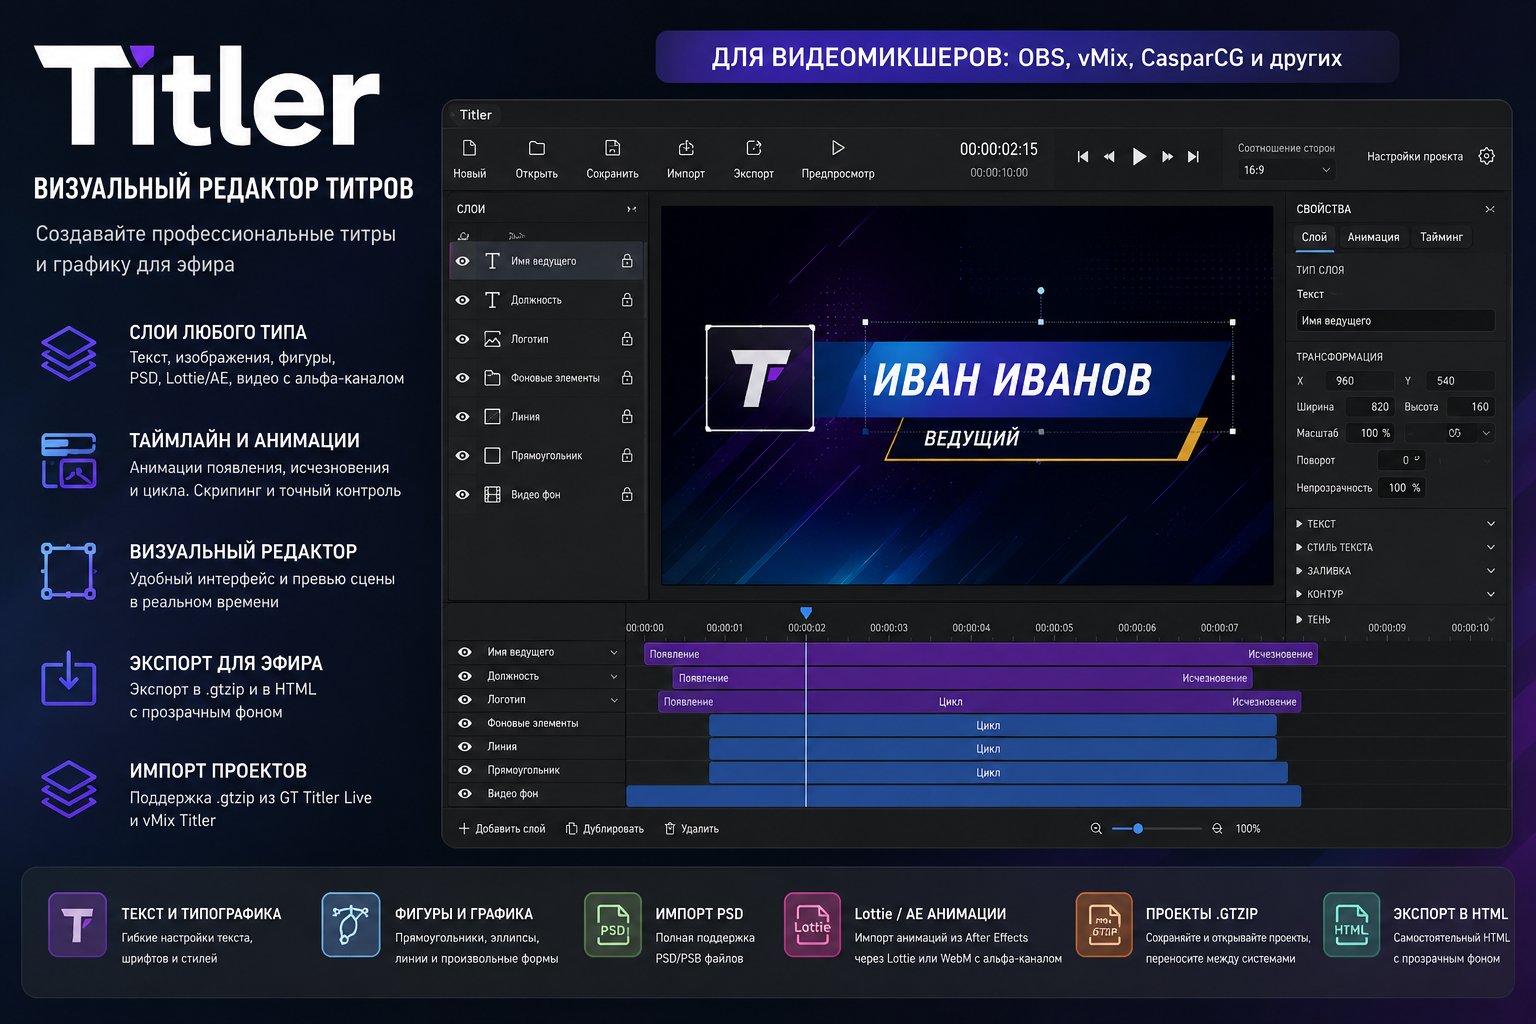This screenshot has width=1536, height=1024.
Task: Toggle lock on Прямоугольник layer
Action: pos(627,456)
